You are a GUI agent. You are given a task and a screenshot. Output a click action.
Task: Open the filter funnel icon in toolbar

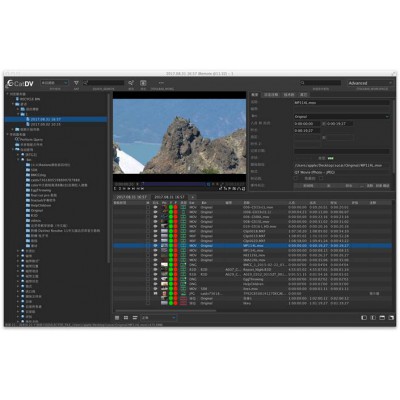tap(76, 83)
